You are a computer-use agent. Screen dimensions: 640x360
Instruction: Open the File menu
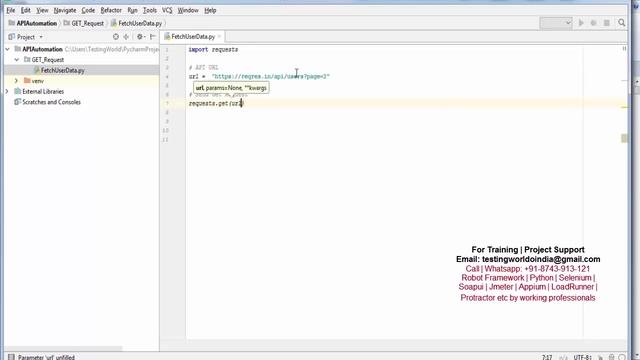point(11,10)
